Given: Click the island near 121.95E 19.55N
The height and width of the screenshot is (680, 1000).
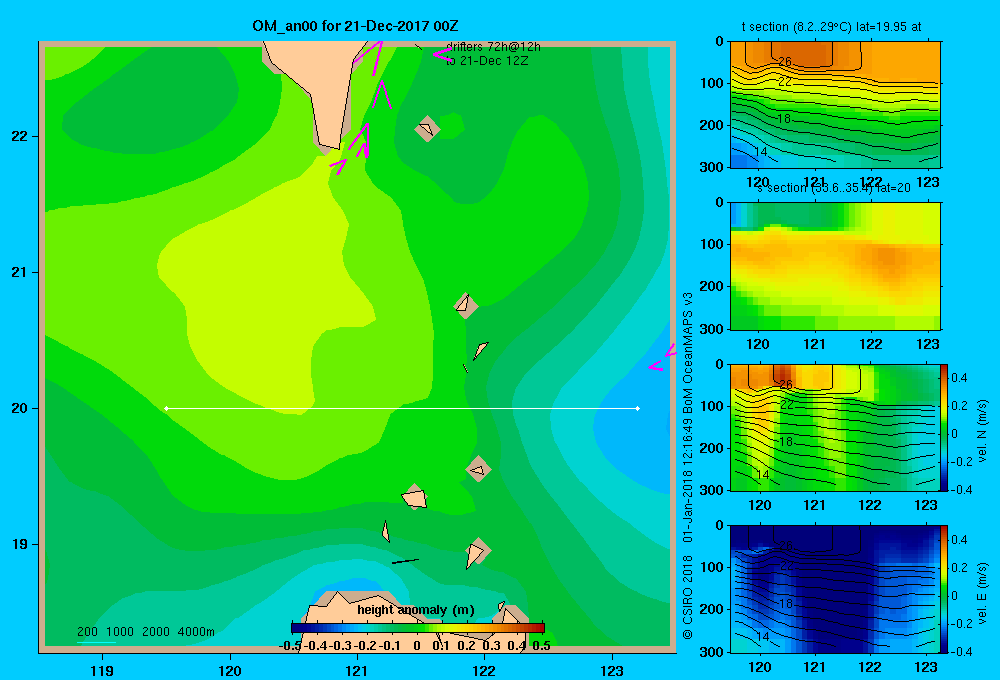Looking at the screenshot, I should click(478, 469).
